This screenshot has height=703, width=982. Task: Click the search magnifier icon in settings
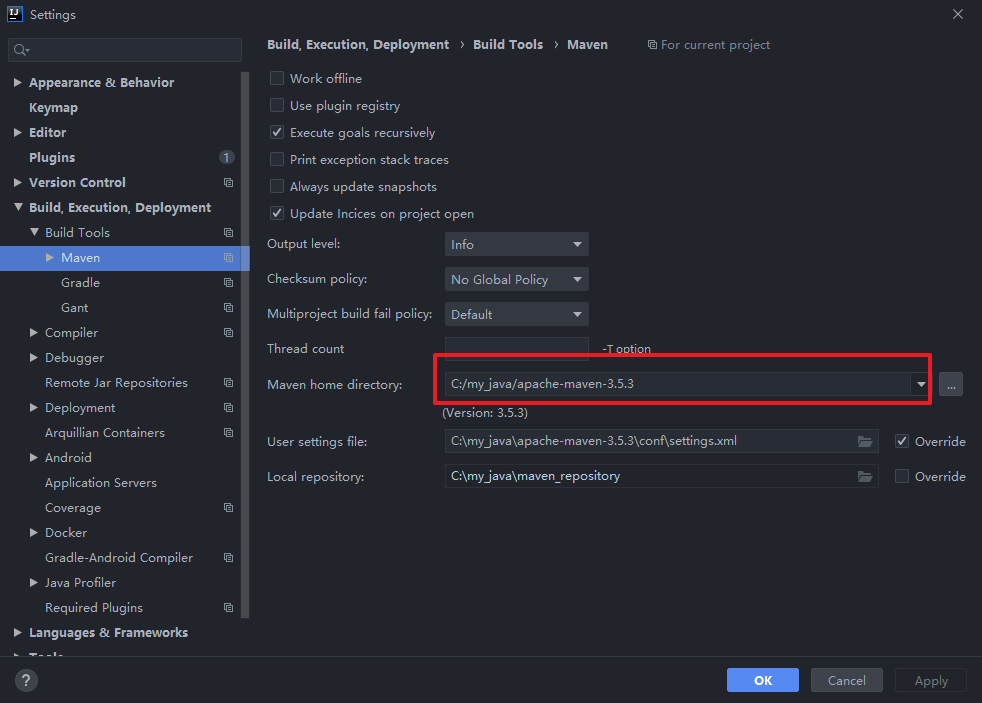tap(21, 50)
